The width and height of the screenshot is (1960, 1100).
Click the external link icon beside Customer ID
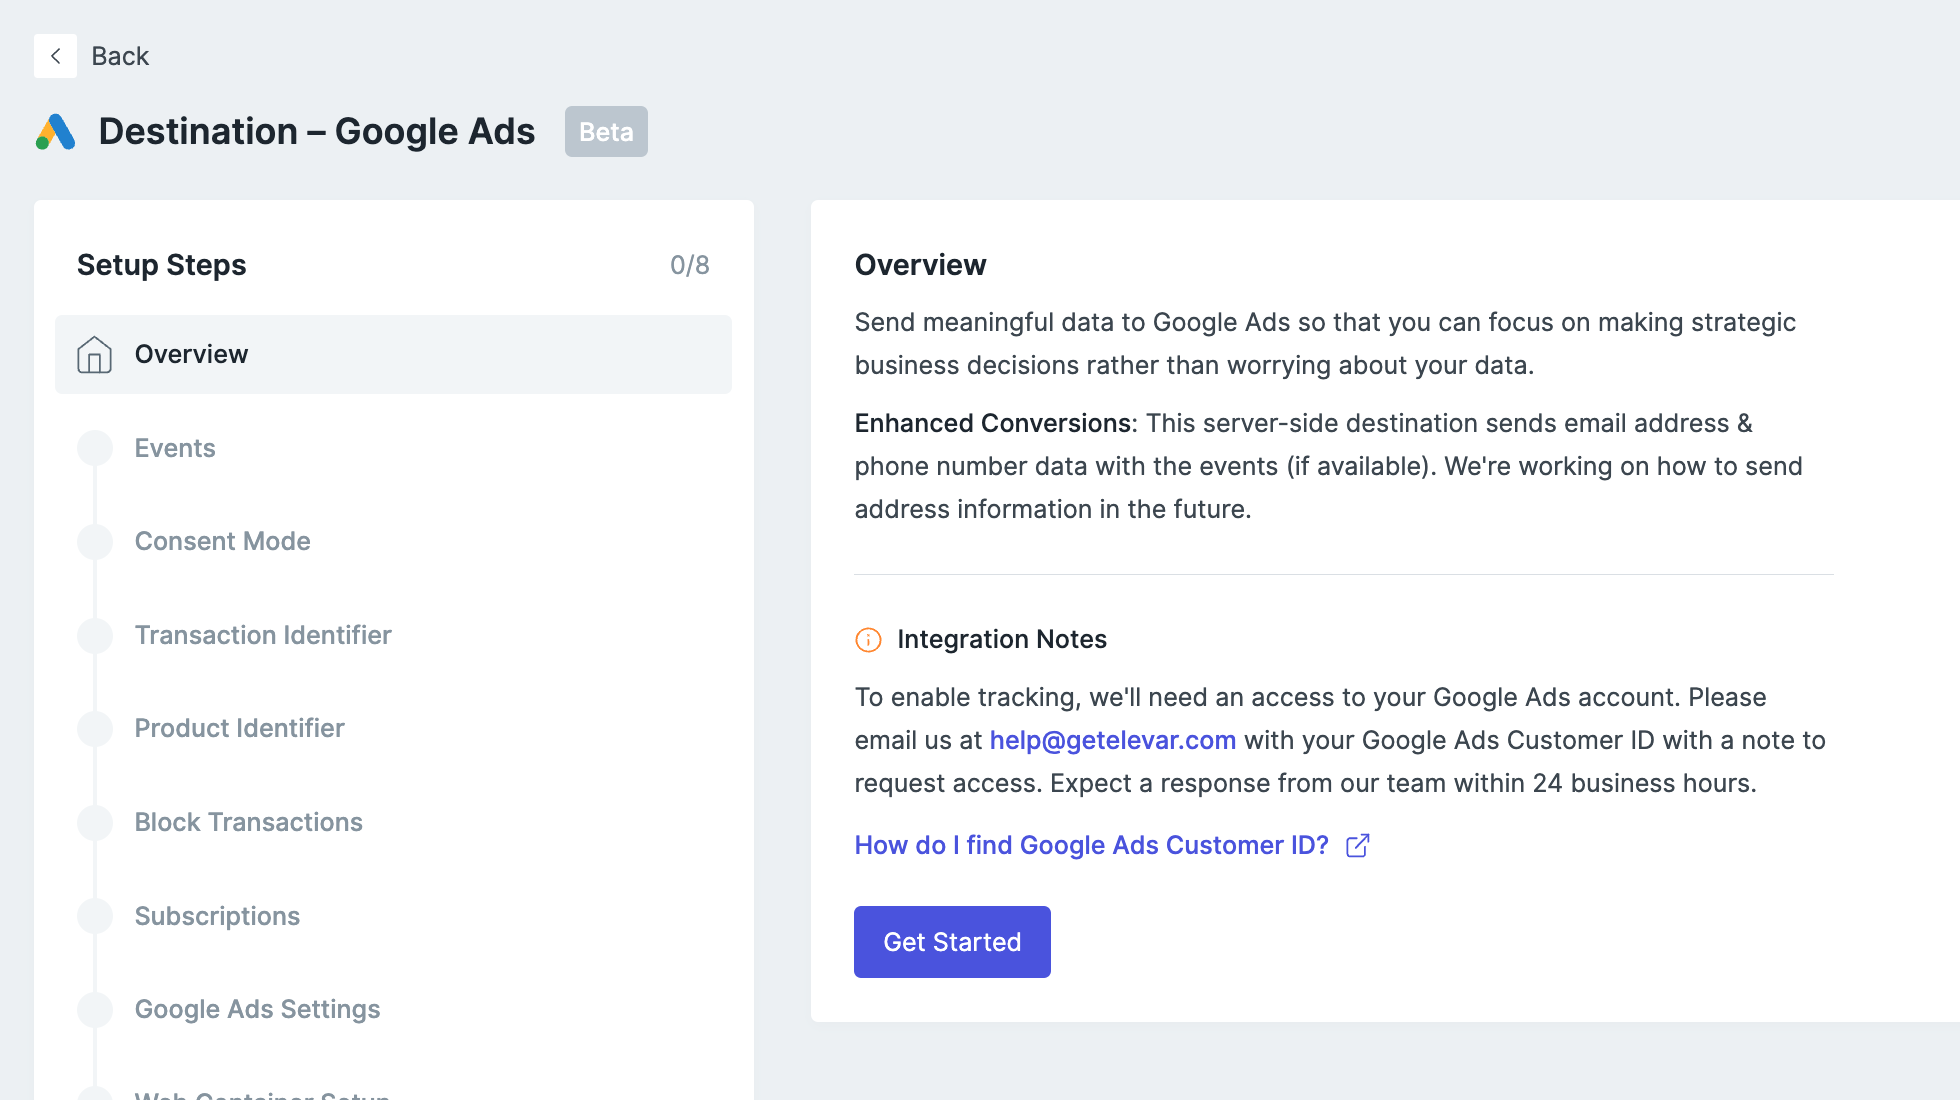click(x=1357, y=846)
